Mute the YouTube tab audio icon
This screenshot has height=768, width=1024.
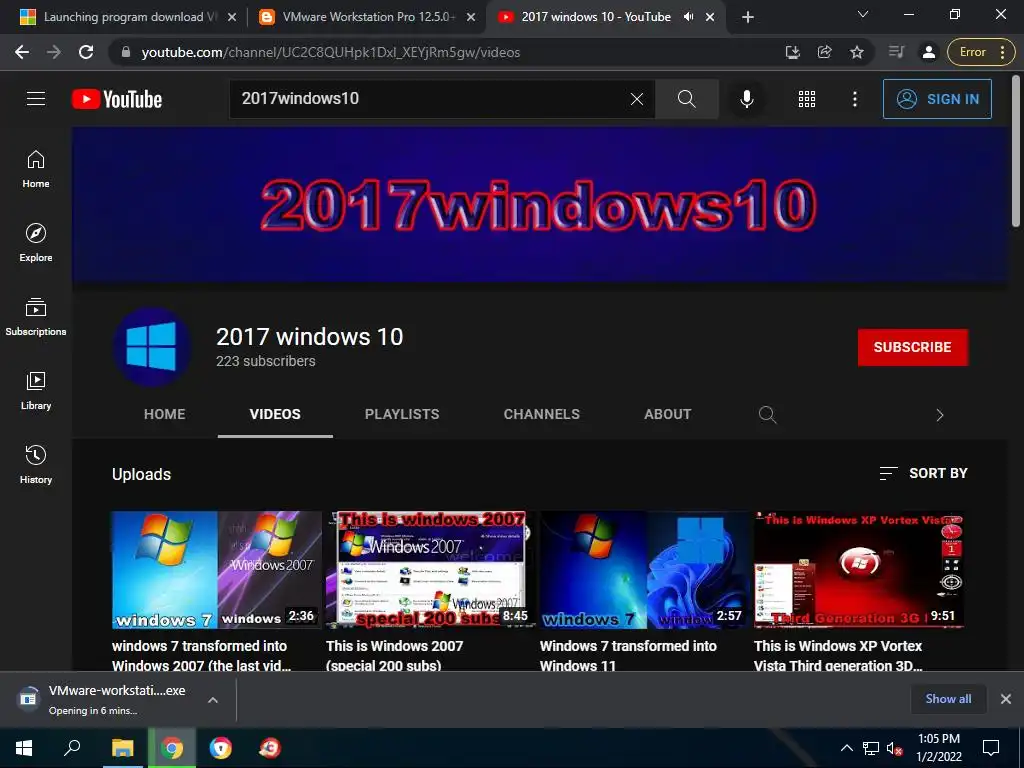688,17
